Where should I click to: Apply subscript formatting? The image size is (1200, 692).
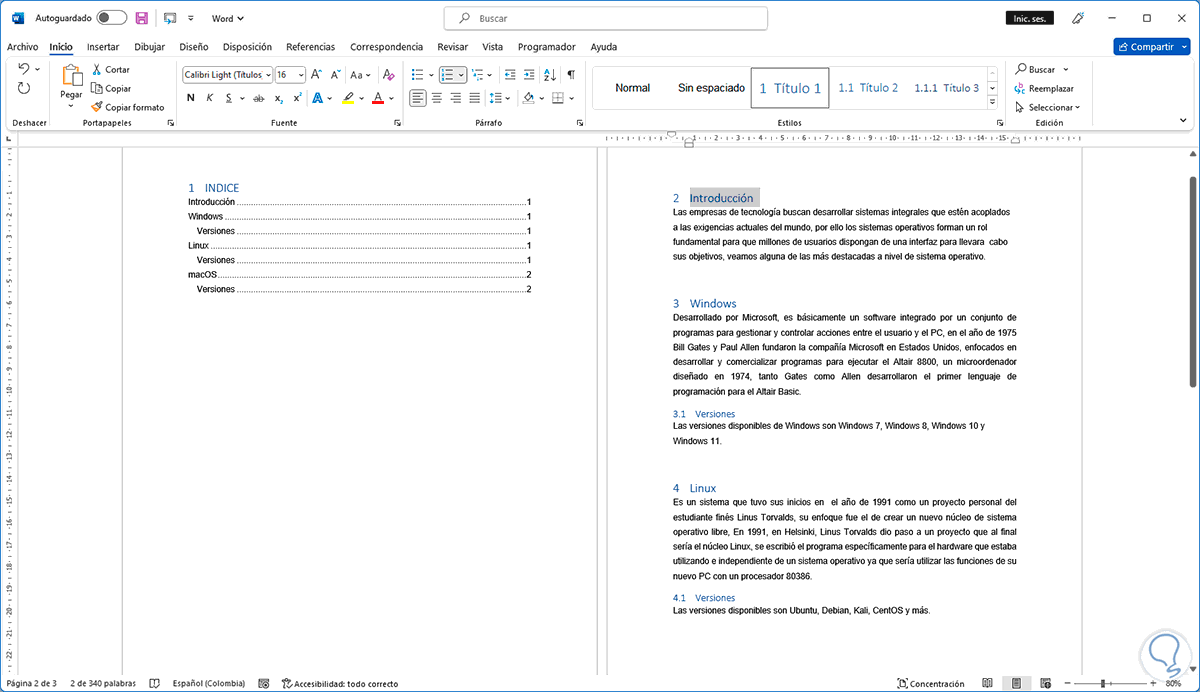tap(279, 98)
